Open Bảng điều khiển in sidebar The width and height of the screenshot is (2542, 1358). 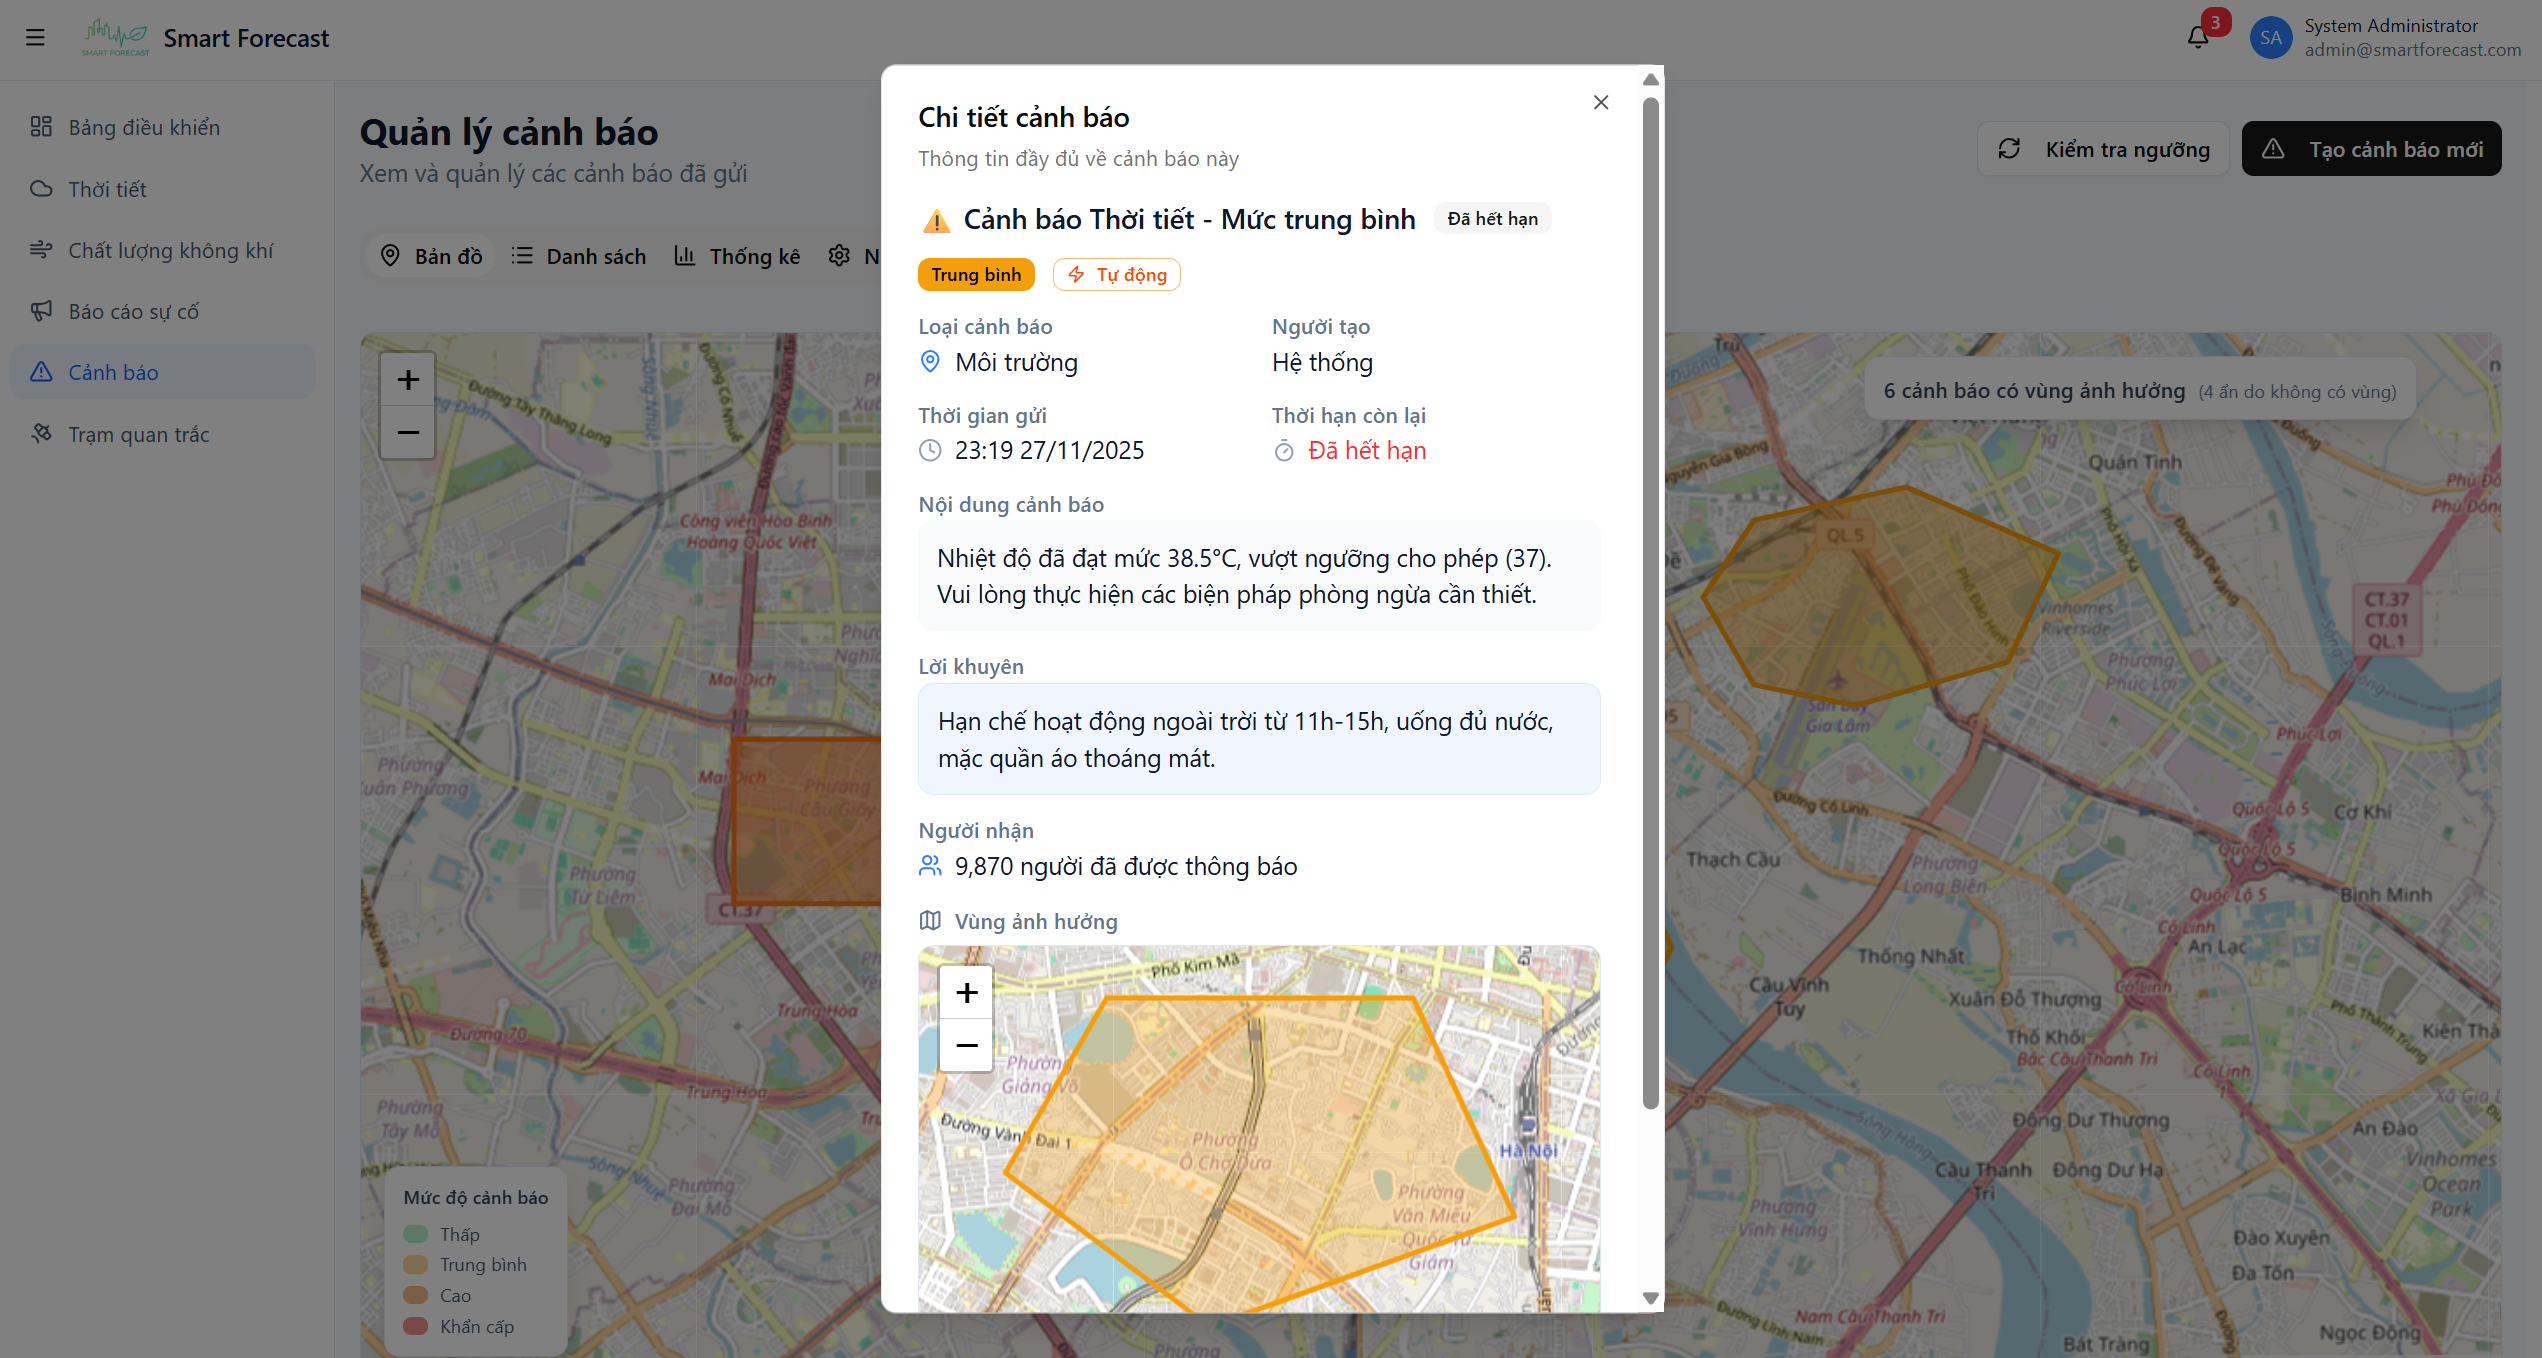coord(143,127)
